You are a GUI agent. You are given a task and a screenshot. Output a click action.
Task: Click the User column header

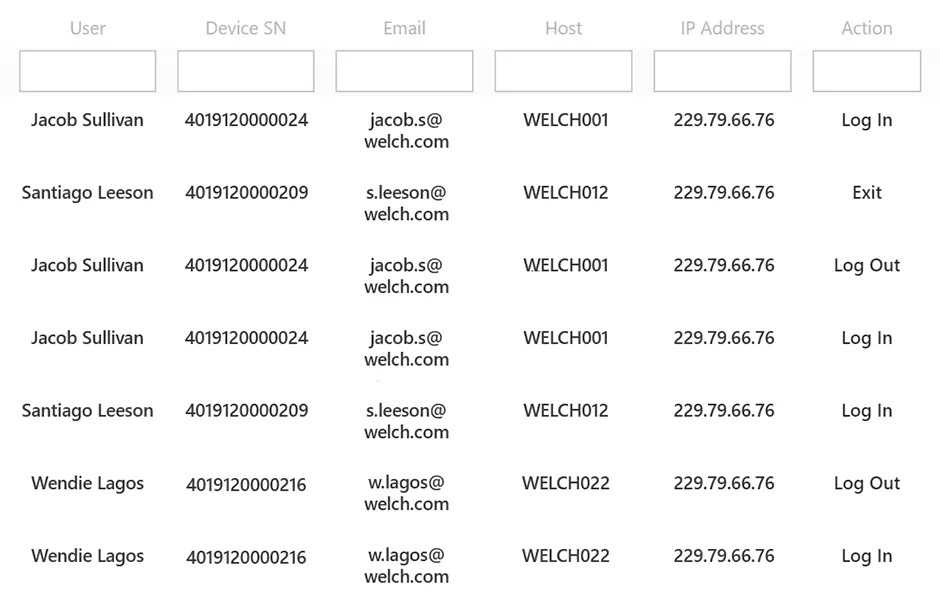88,28
